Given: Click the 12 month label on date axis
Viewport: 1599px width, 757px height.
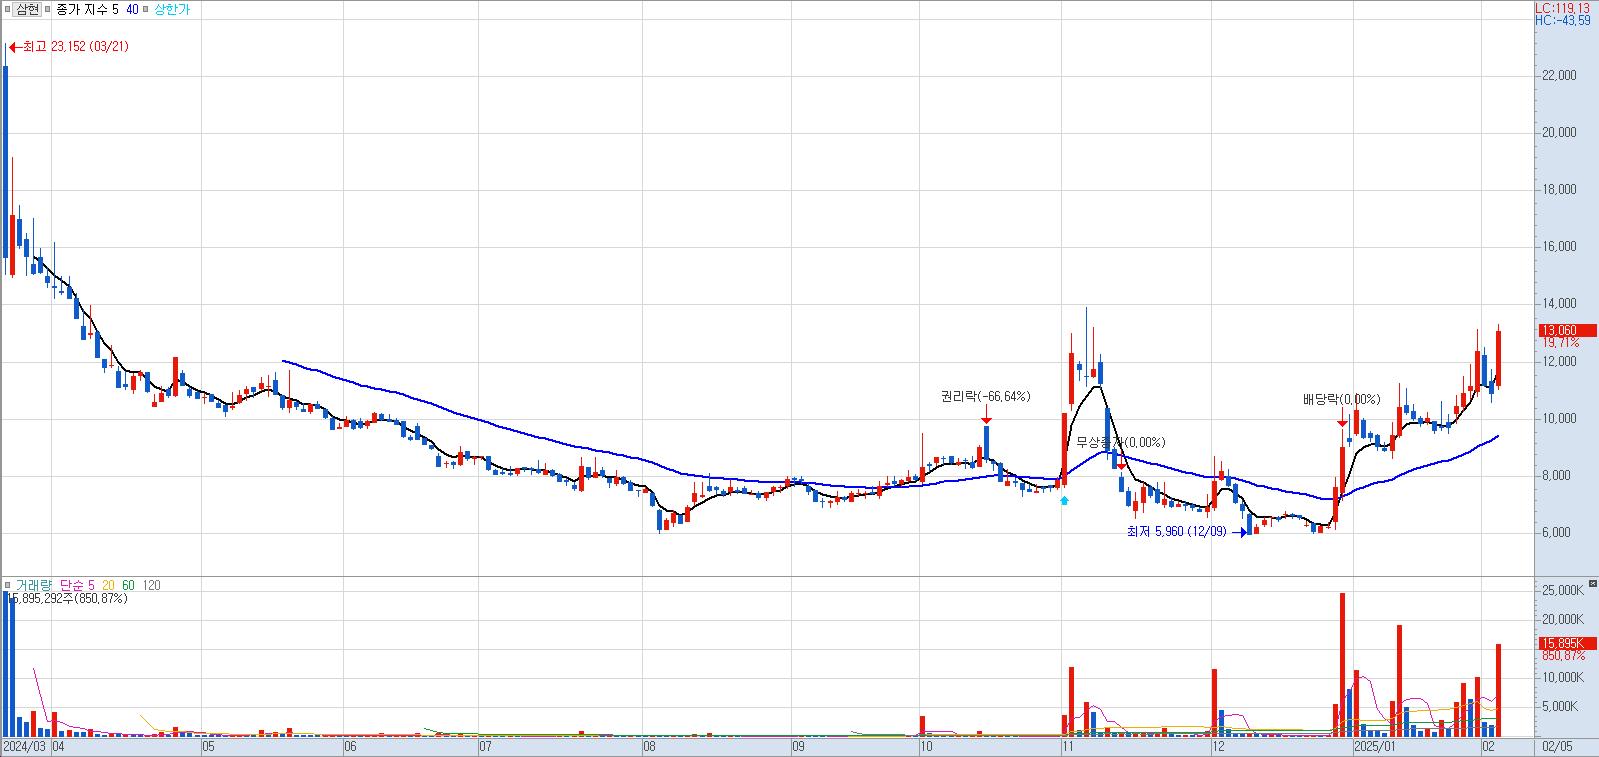Looking at the screenshot, I should pos(1217,746).
